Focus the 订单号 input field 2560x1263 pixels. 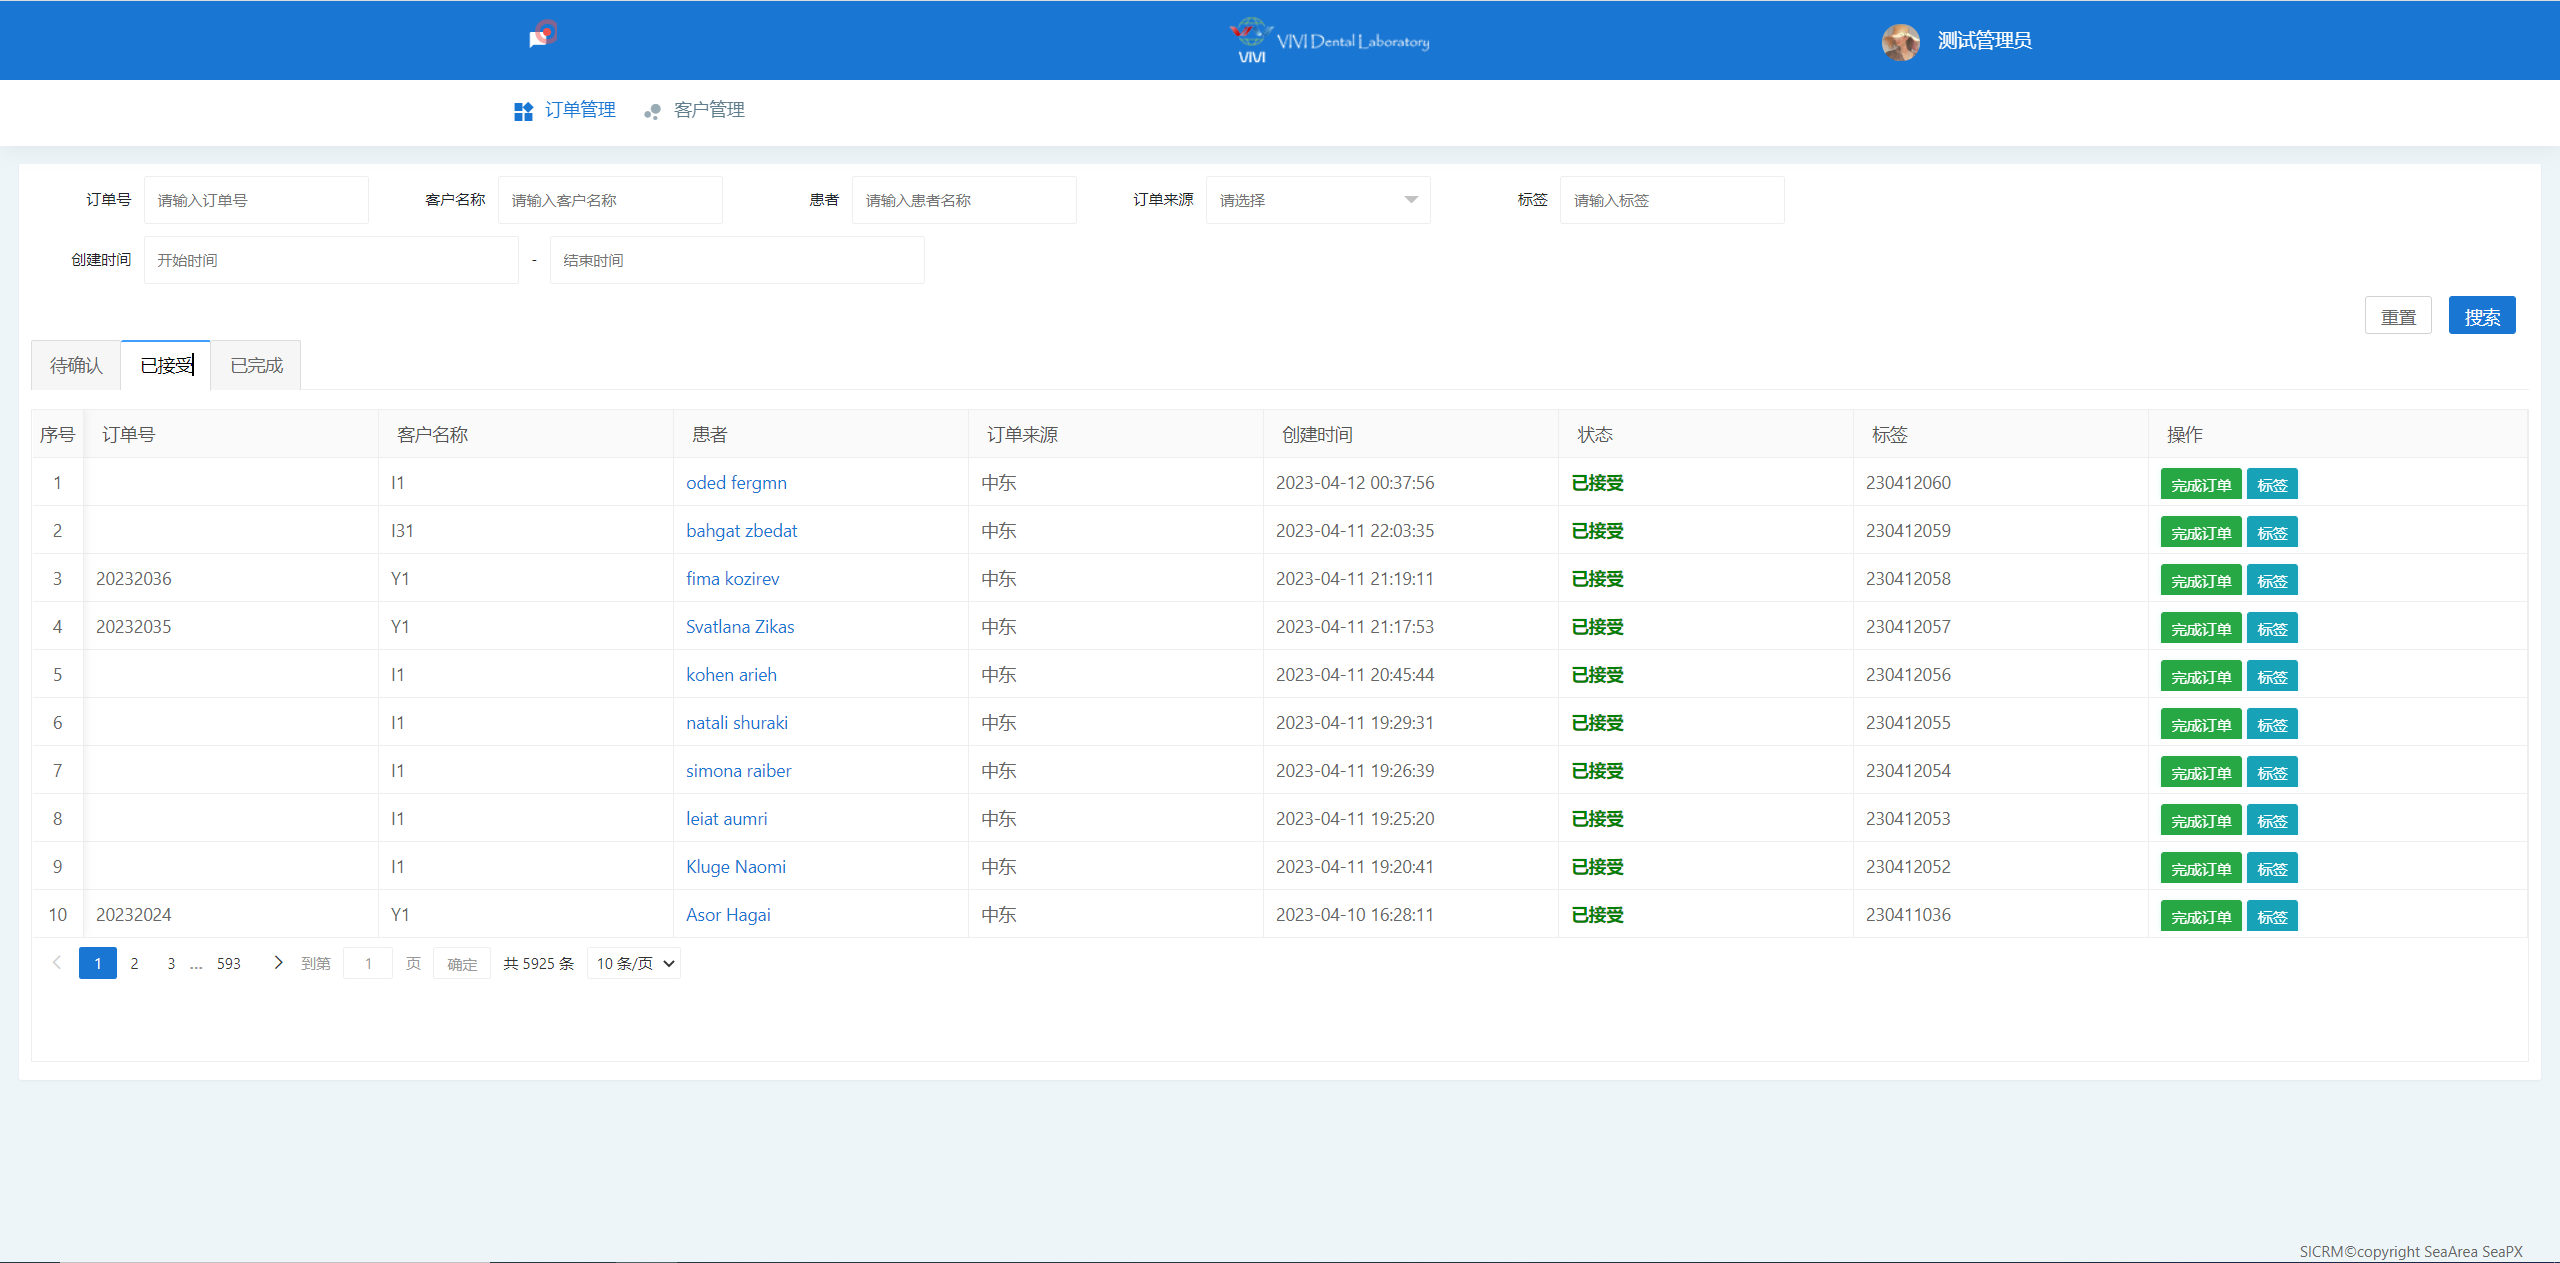tap(256, 200)
